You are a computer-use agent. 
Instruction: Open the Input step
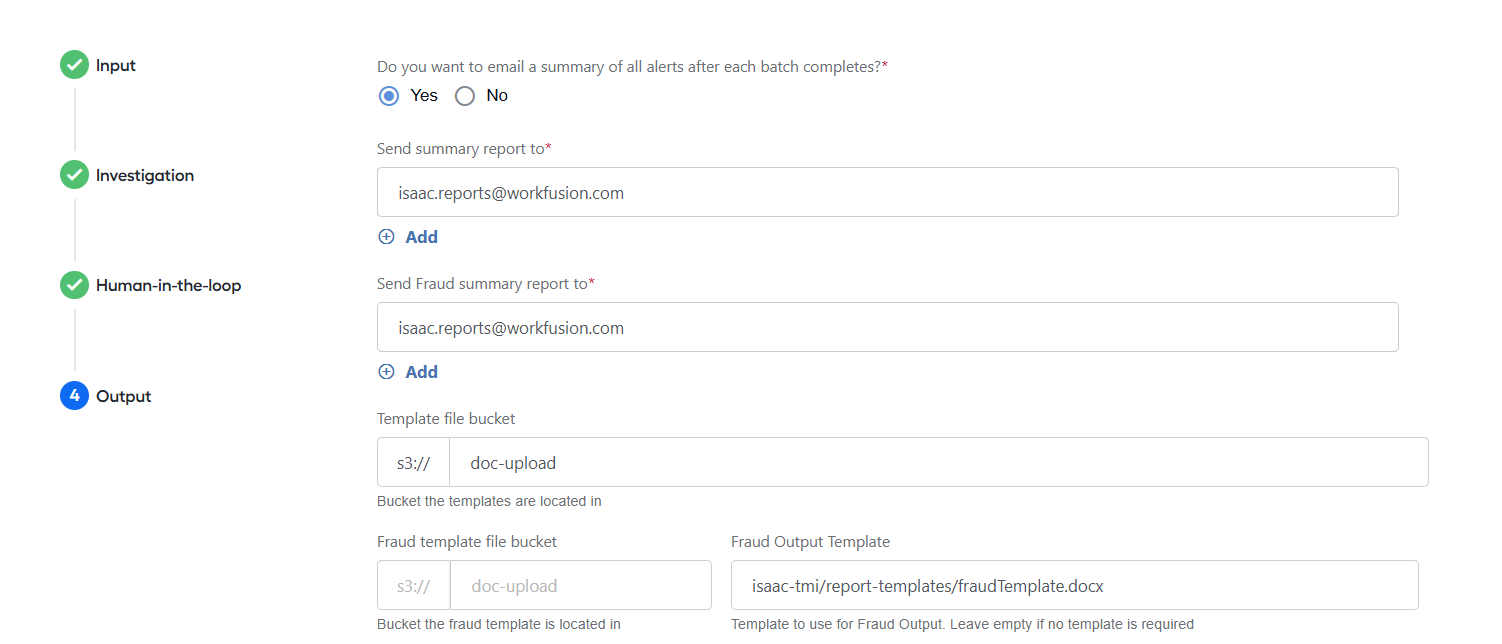(x=116, y=65)
